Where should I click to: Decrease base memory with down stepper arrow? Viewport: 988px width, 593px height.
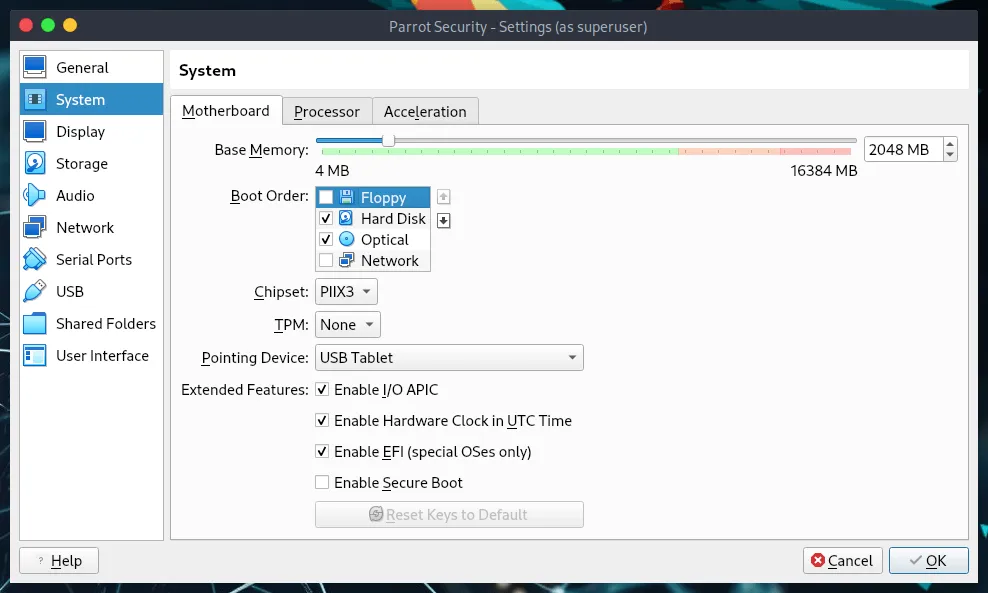coord(950,155)
